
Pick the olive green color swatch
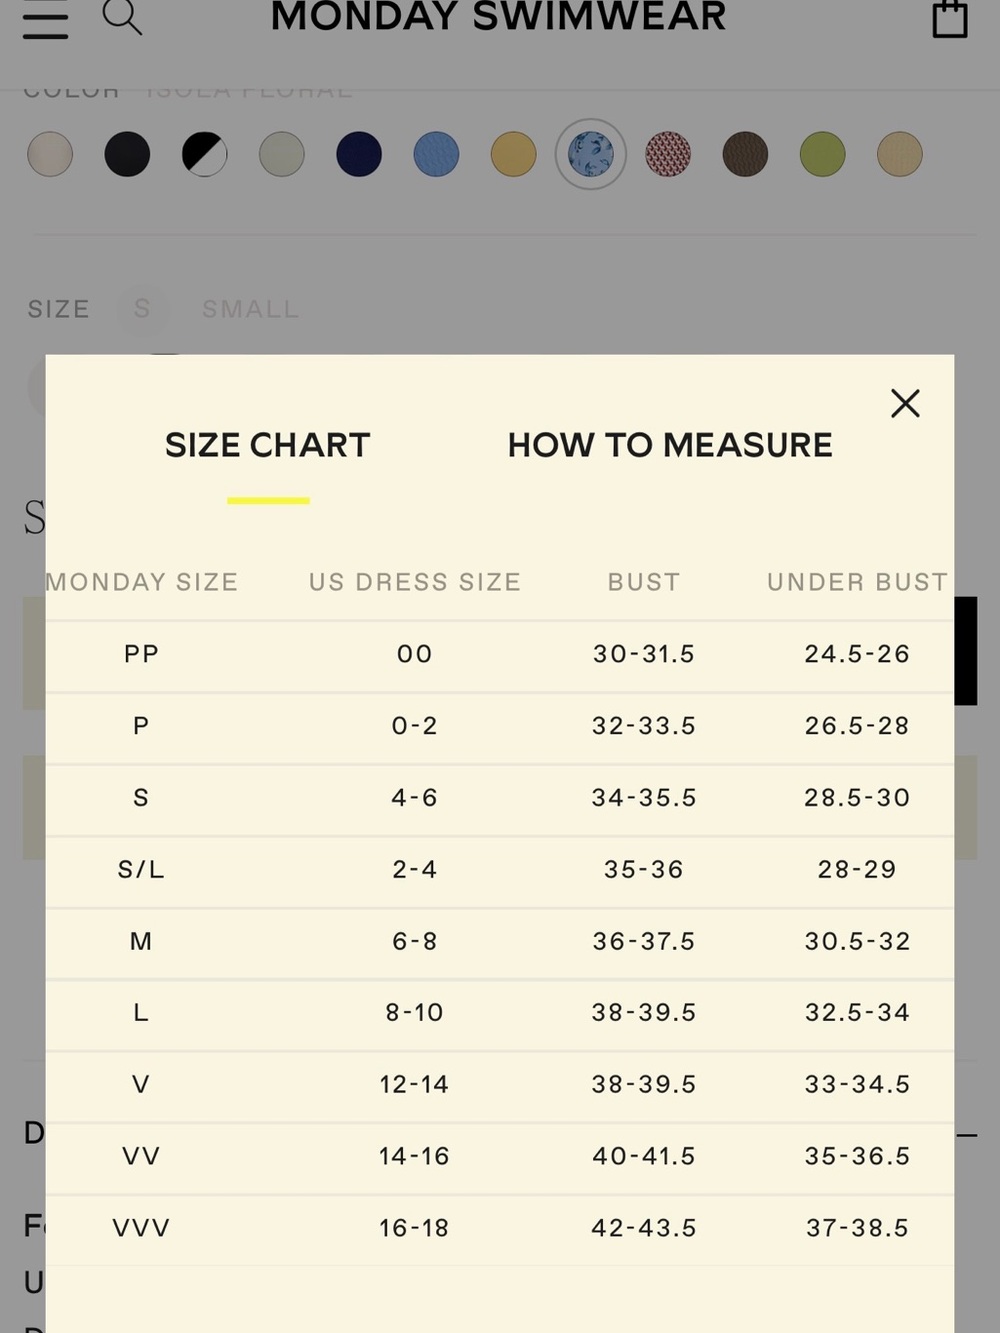click(x=823, y=155)
